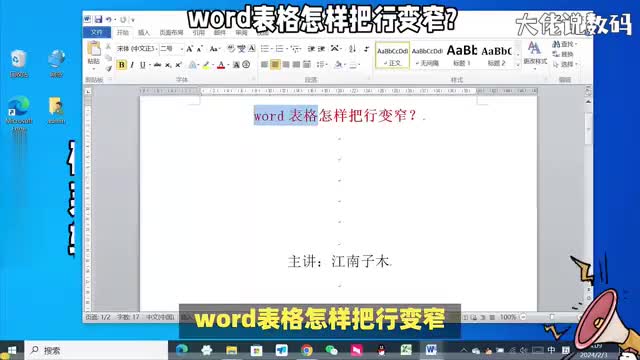Toggle Strikethrough formatting

[x=158, y=65]
